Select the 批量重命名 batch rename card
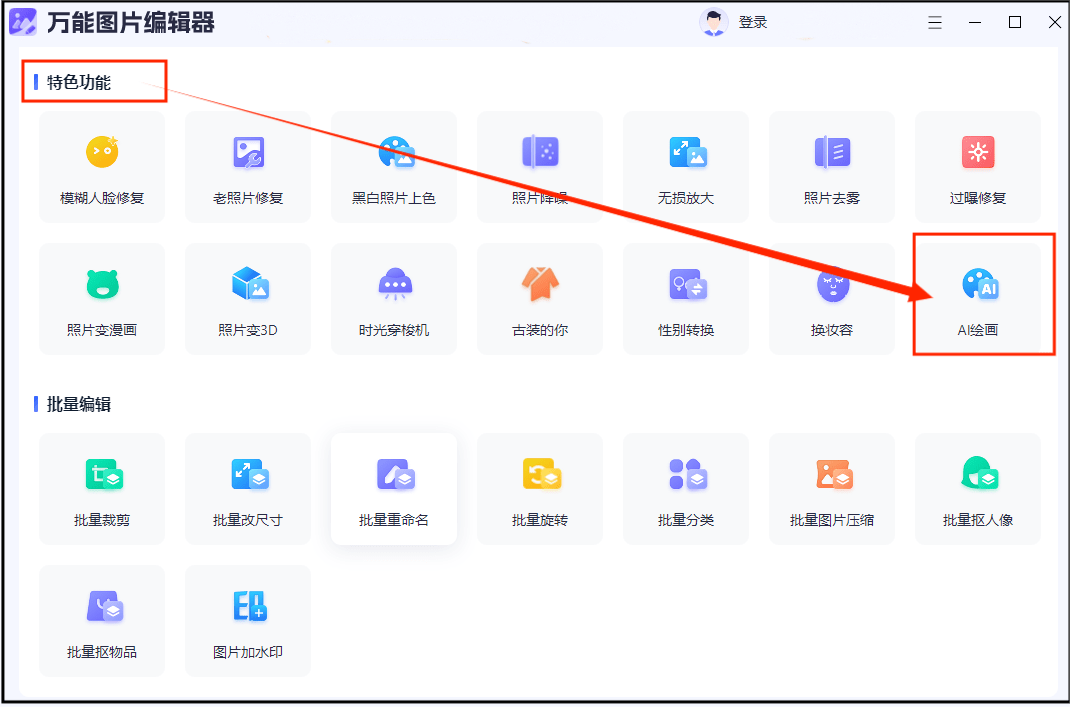Image resolution: width=1070 pixels, height=707 pixels. tap(394, 488)
